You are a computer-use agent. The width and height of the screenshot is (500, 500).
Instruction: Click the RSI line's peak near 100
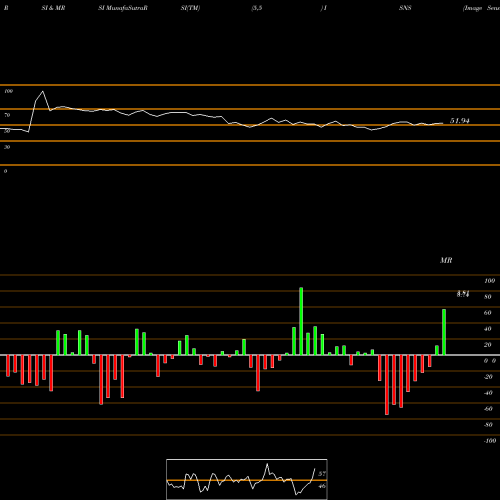coord(42,91)
